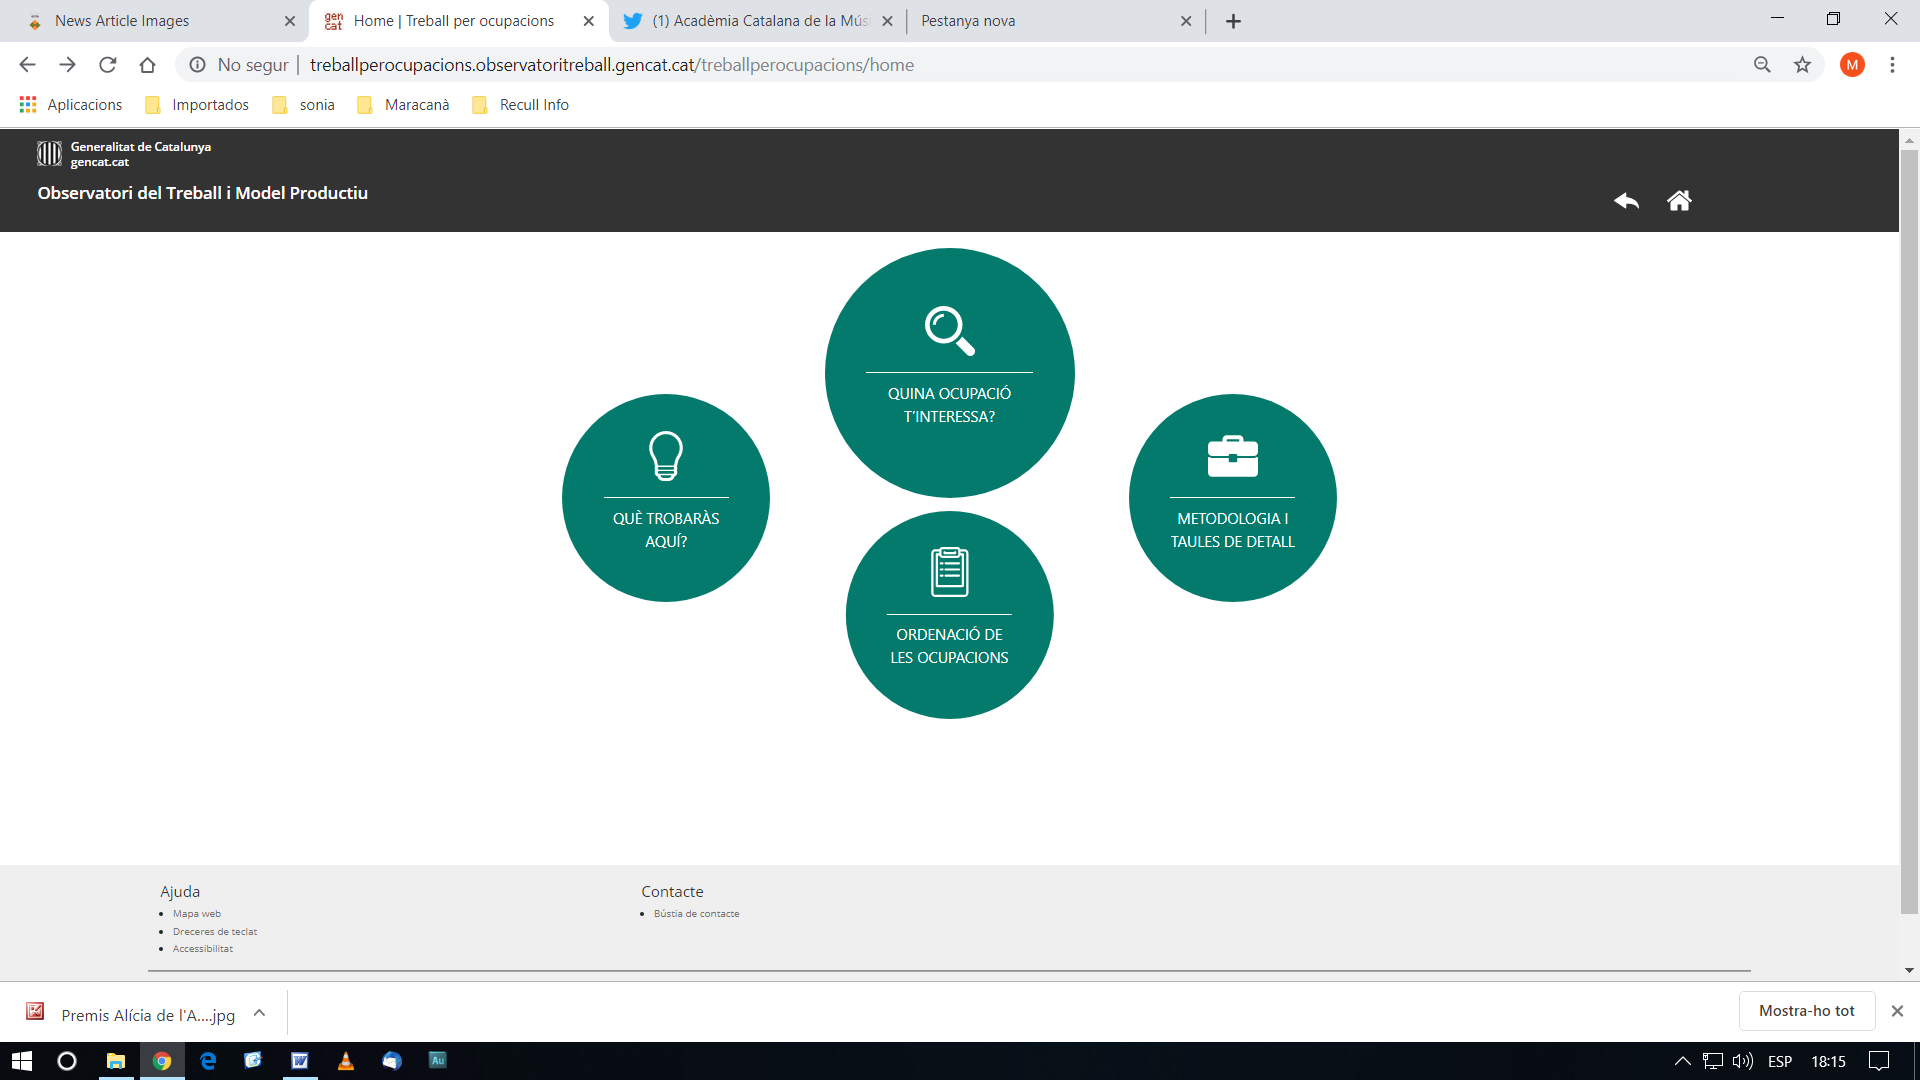Bookmark this page with the star icon
Image resolution: width=1920 pixels, height=1080 pixels.
[x=1802, y=65]
